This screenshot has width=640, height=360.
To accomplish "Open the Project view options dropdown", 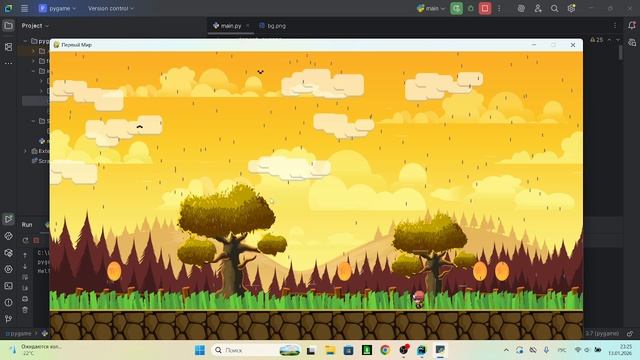I will [x=35, y=26].
